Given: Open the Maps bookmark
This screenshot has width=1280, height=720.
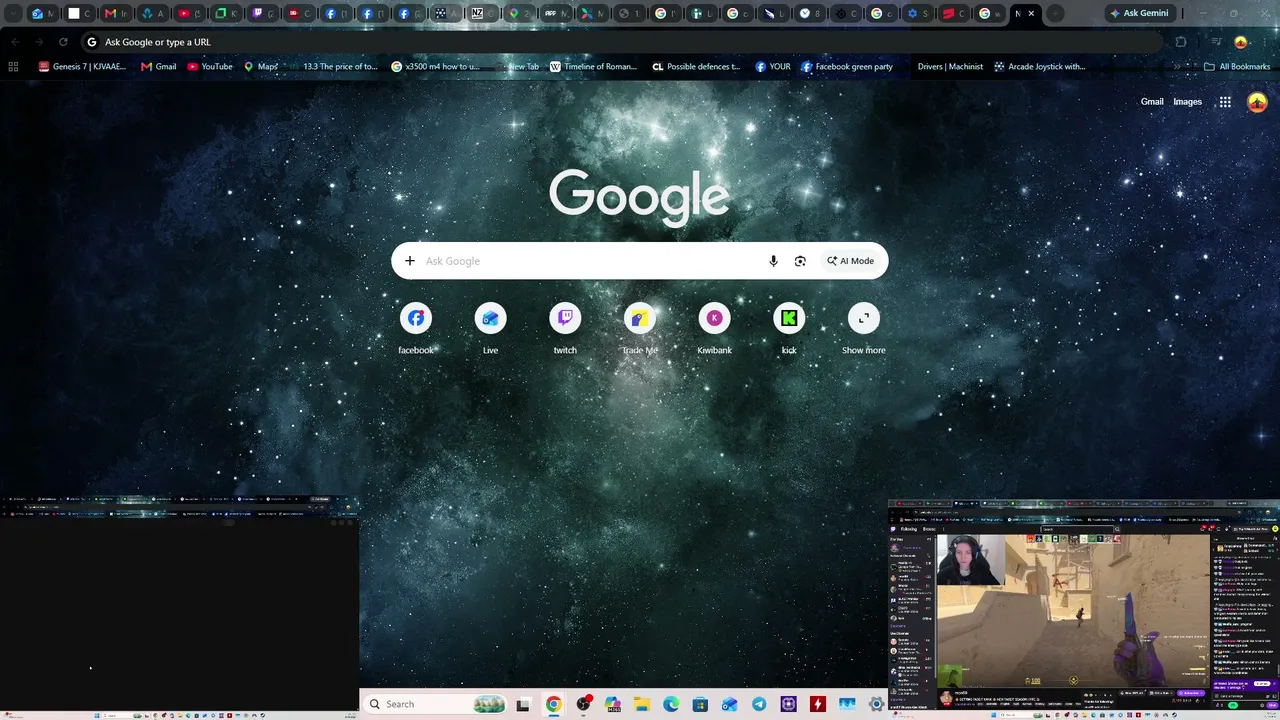Looking at the screenshot, I should click(261, 67).
